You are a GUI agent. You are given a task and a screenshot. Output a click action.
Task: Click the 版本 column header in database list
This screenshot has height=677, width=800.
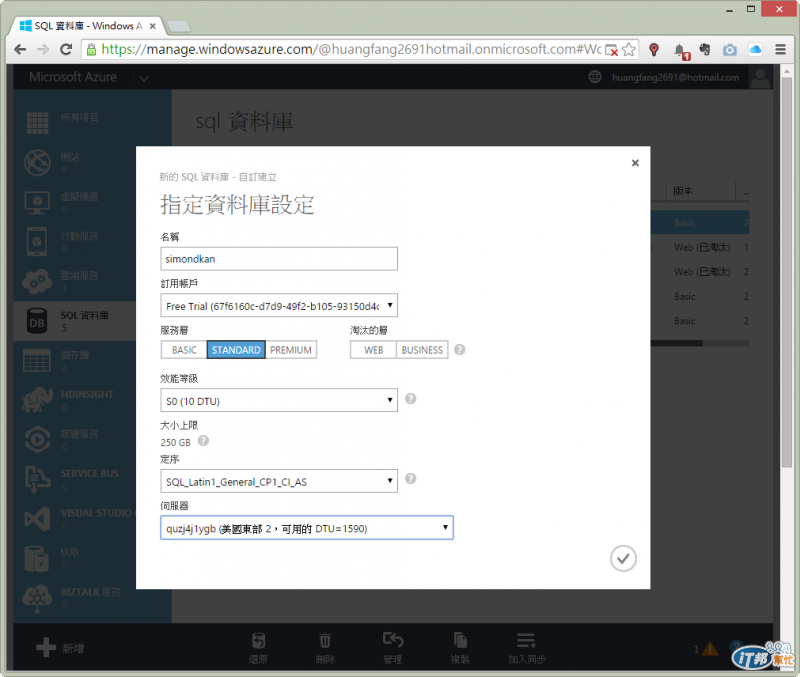[x=683, y=191]
